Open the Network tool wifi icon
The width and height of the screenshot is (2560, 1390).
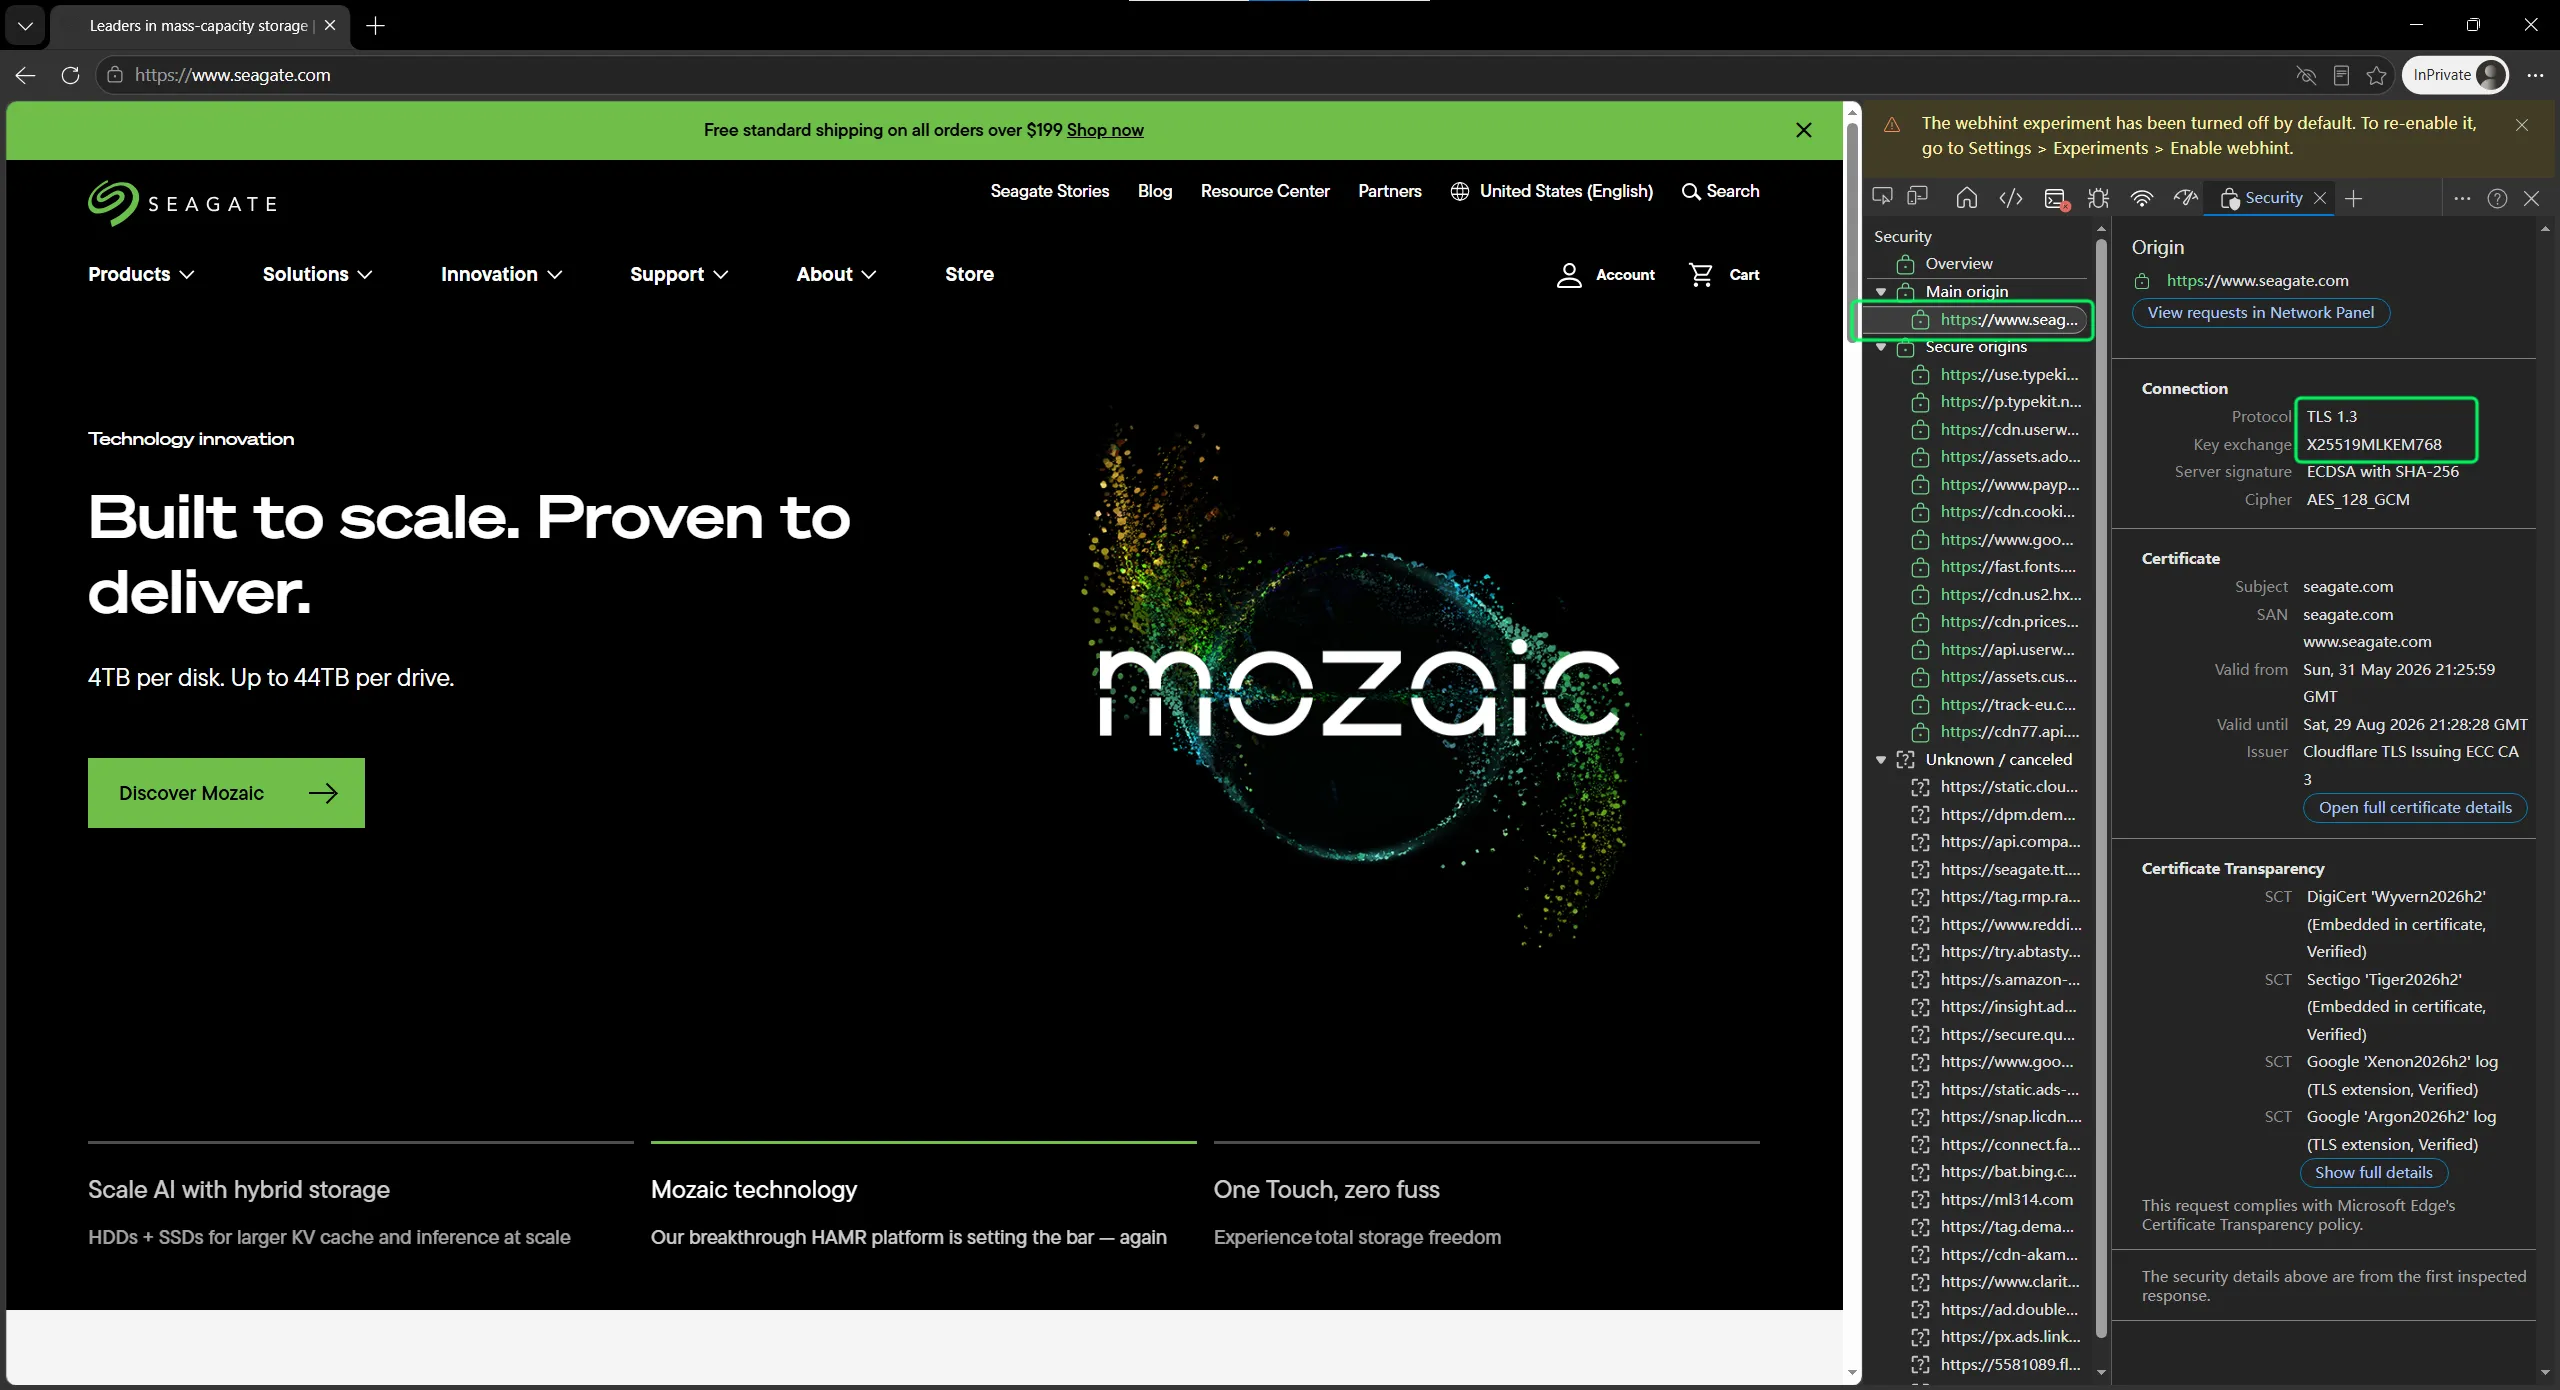tap(2141, 198)
